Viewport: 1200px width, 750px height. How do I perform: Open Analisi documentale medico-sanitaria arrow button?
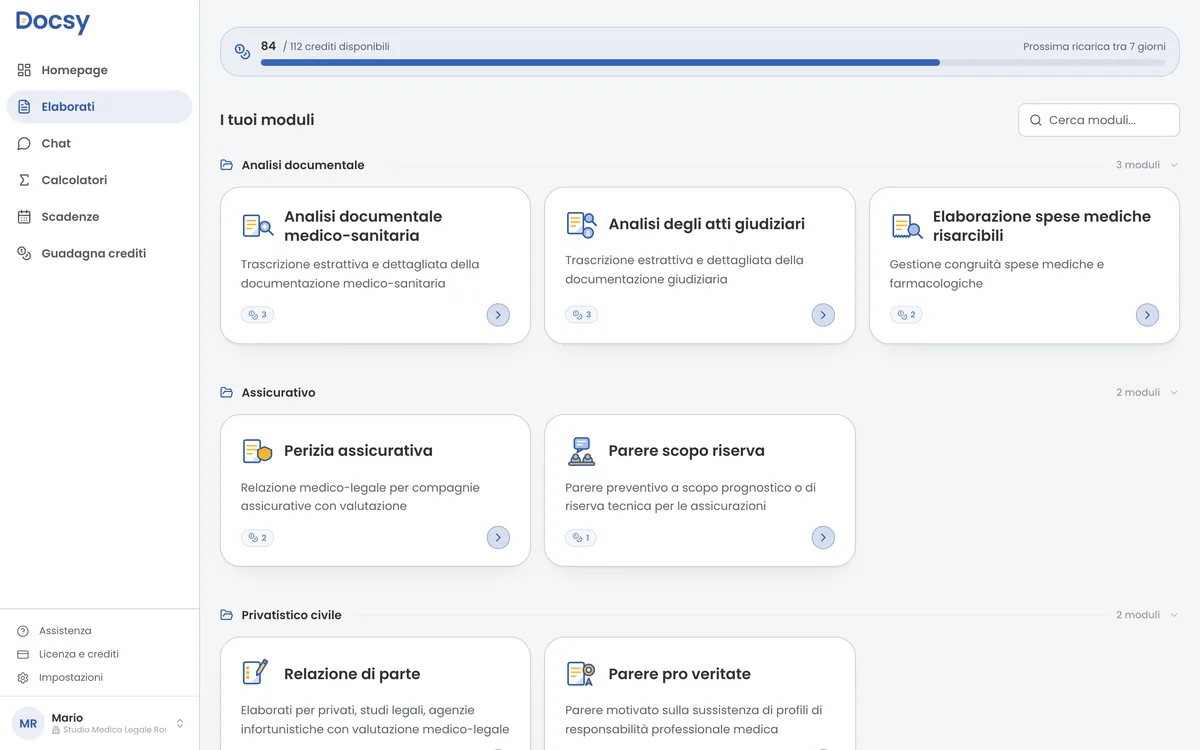tap(498, 315)
